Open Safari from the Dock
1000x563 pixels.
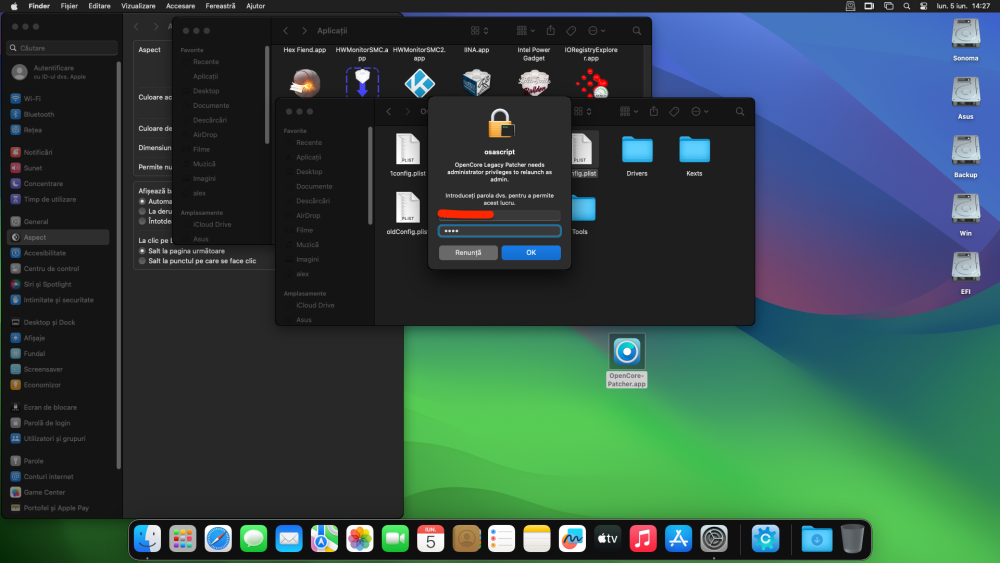218,539
